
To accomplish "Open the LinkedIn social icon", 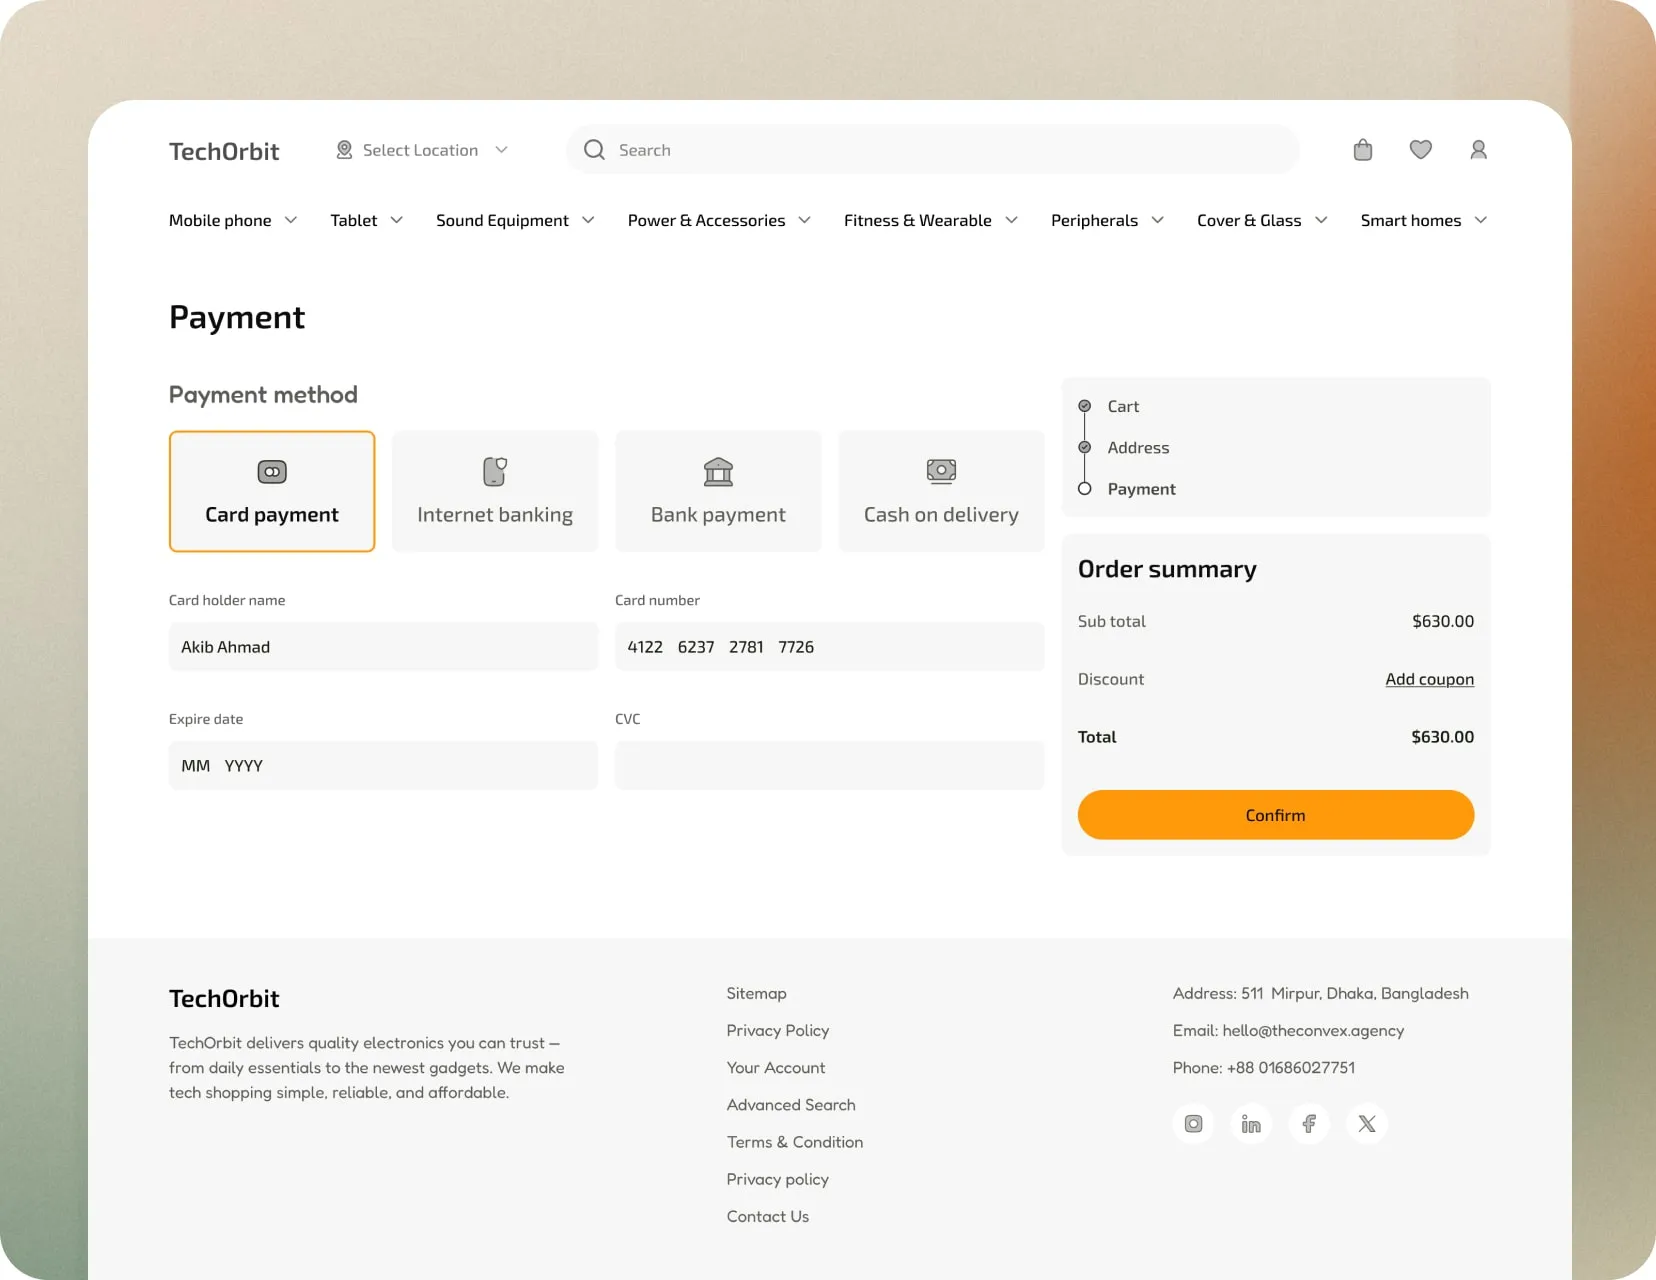I will (1251, 1124).
